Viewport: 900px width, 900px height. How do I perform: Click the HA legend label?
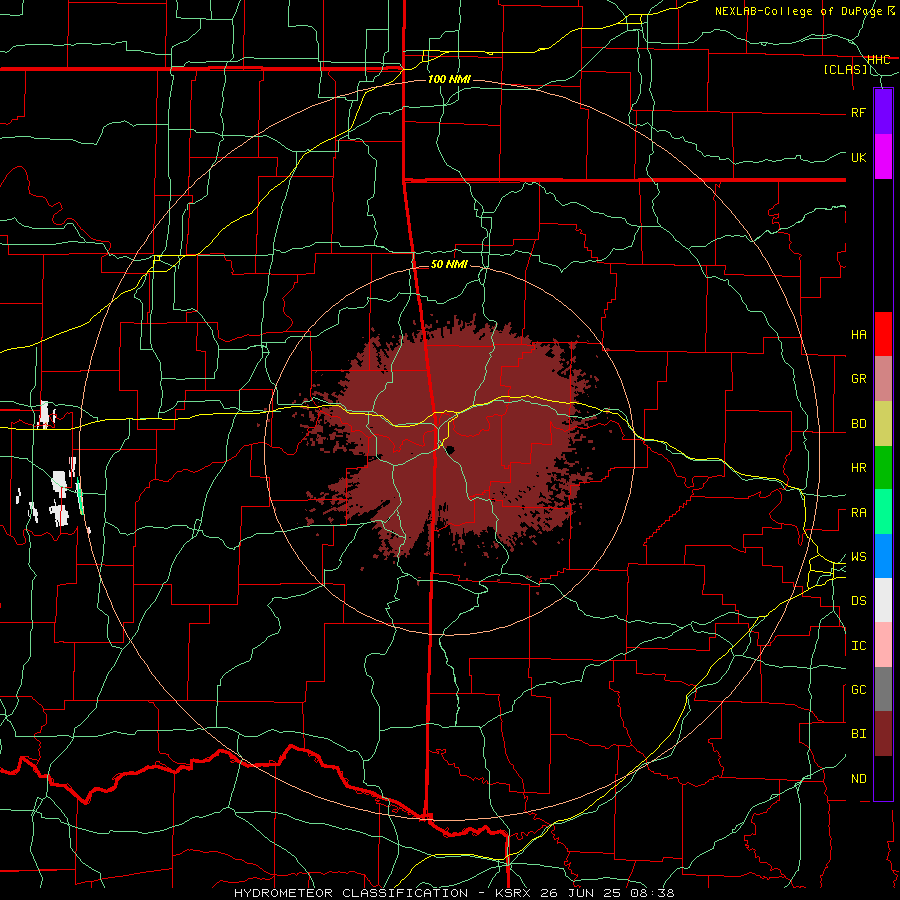tap(858, 335)
